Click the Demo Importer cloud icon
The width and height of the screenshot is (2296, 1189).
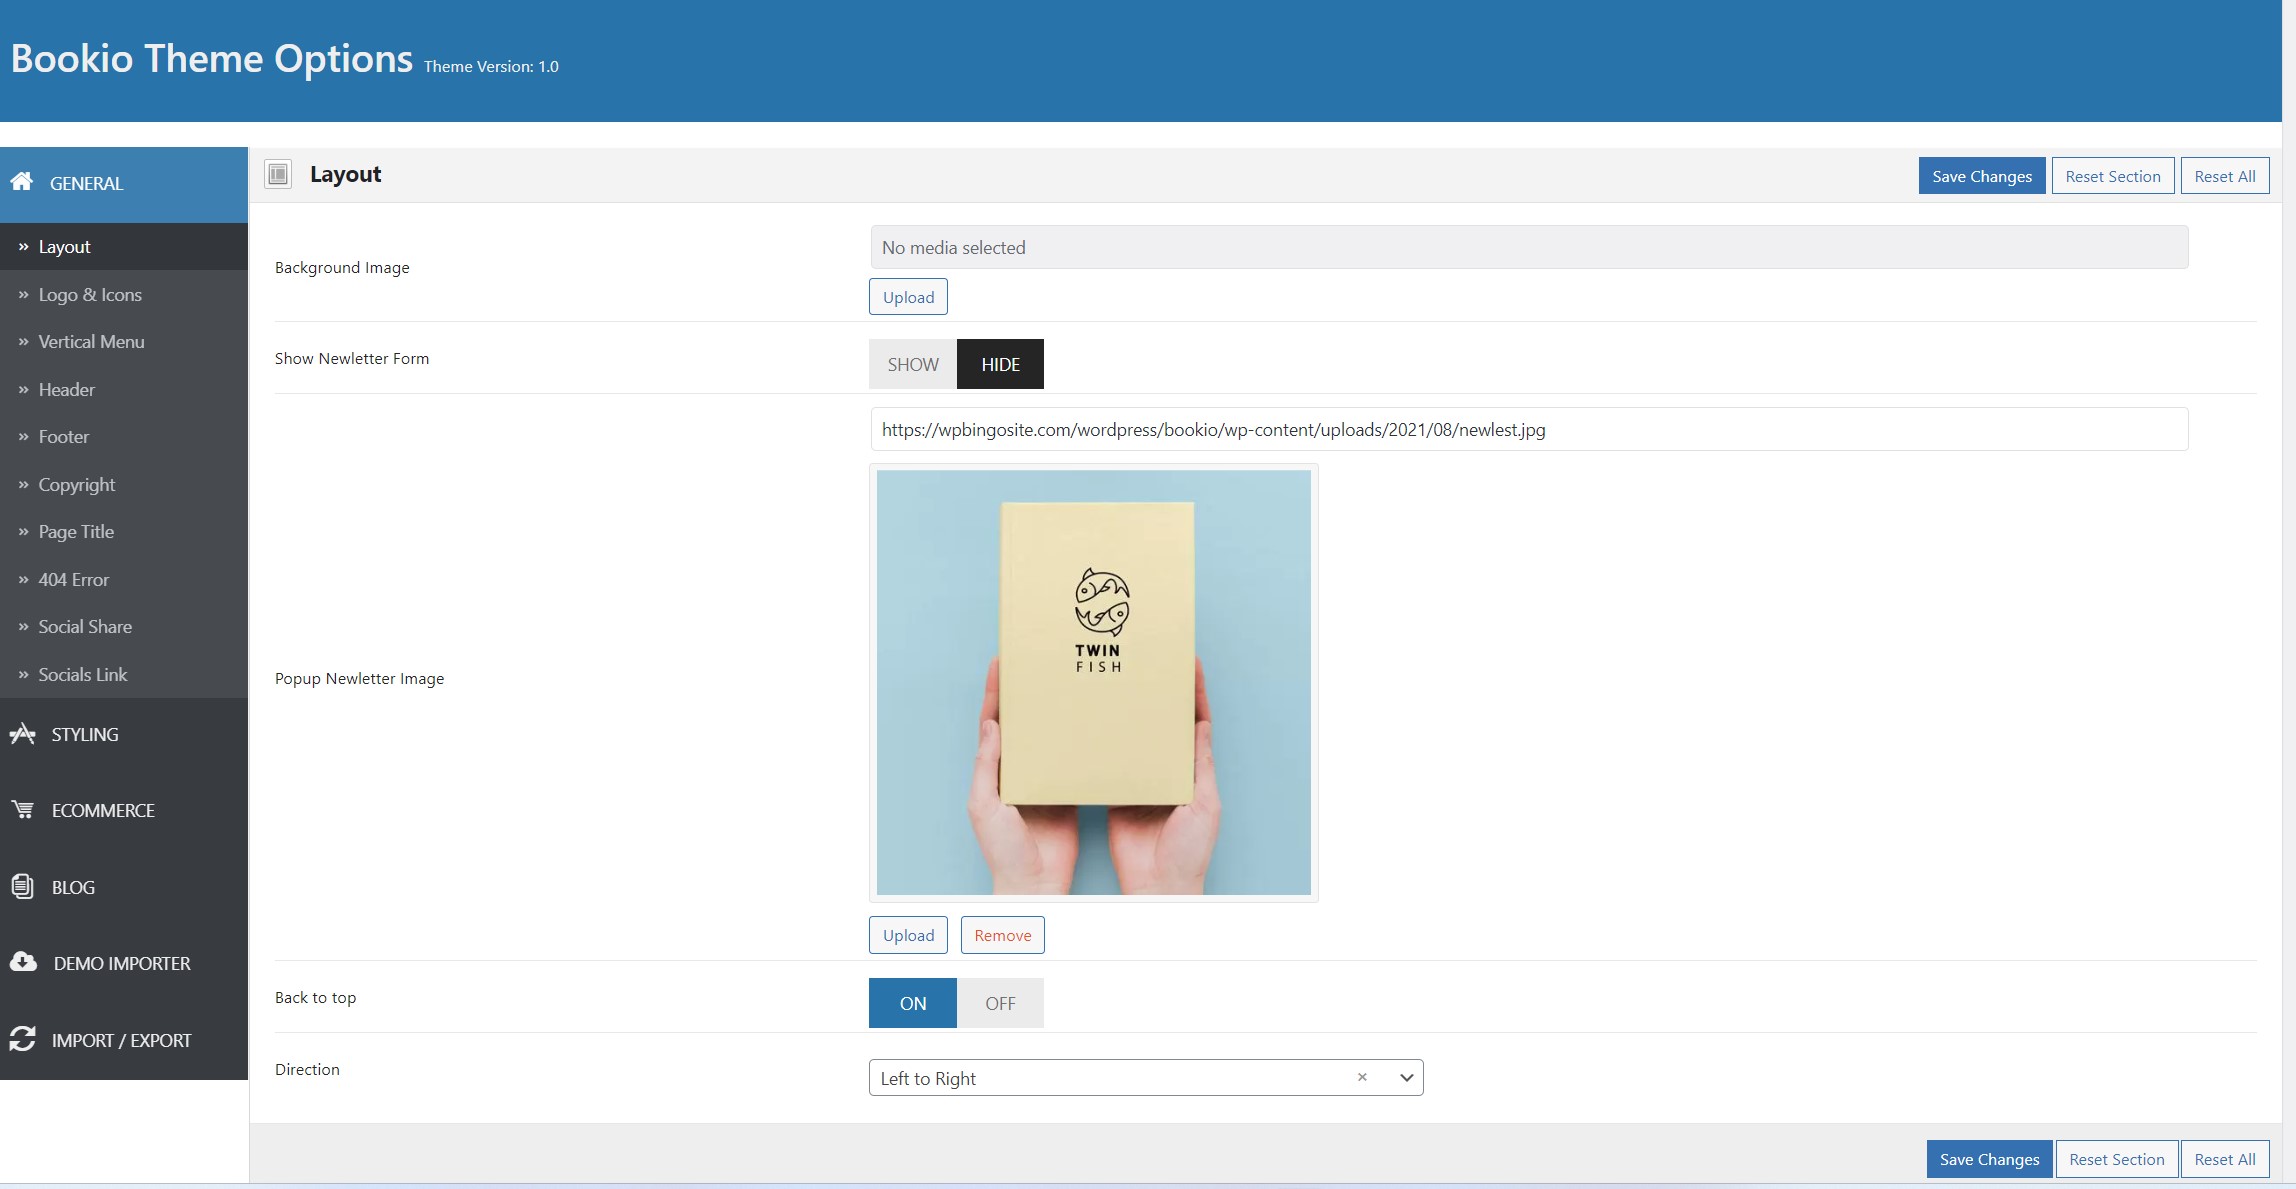23,962
